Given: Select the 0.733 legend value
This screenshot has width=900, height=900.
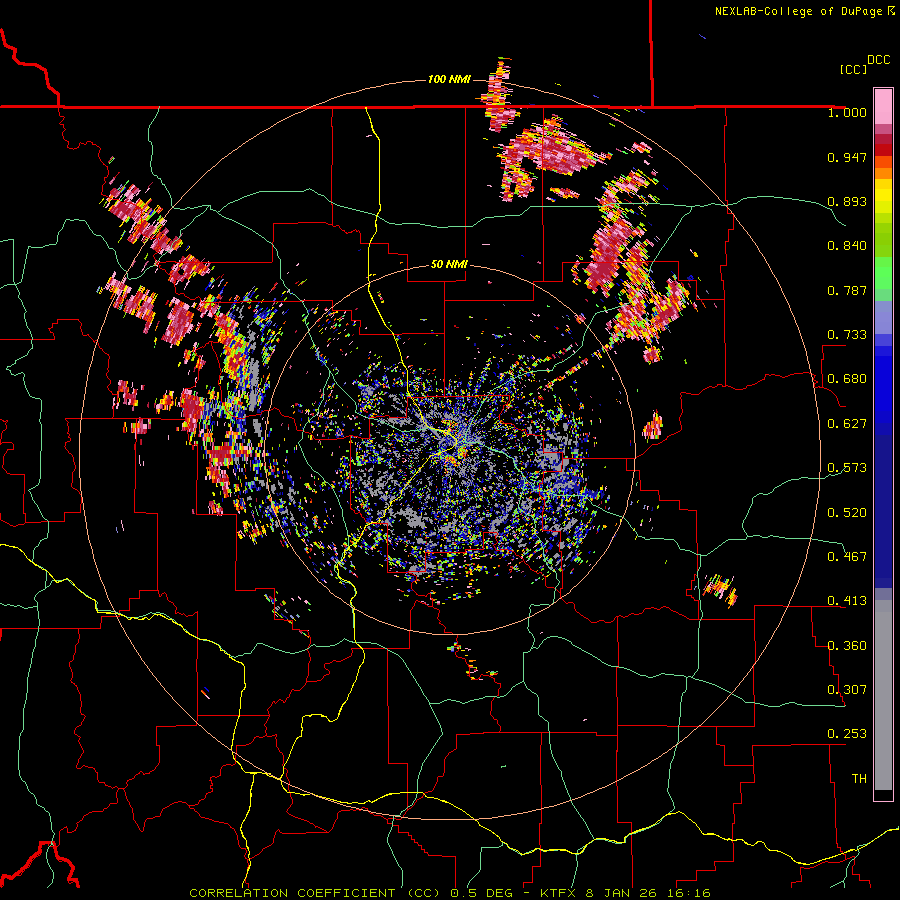Looking at the screenshot, I should tap(847, 335).
